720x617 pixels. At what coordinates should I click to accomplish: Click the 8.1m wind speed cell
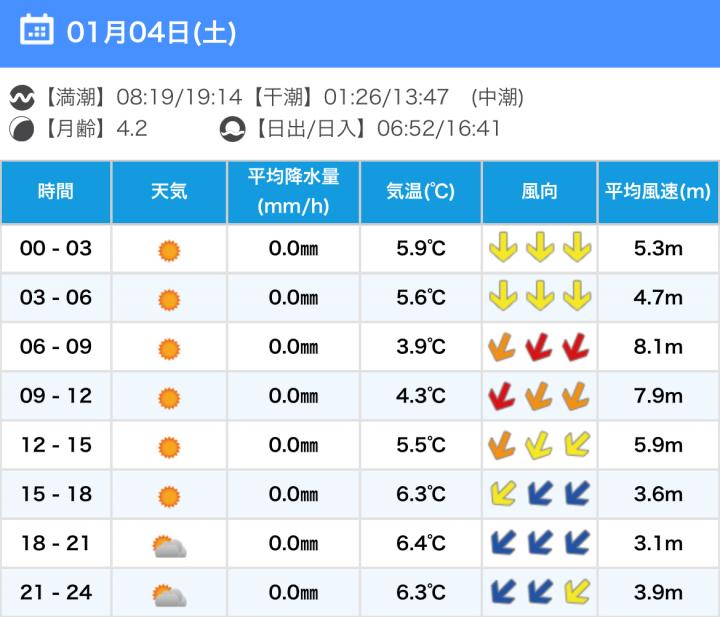657,347
